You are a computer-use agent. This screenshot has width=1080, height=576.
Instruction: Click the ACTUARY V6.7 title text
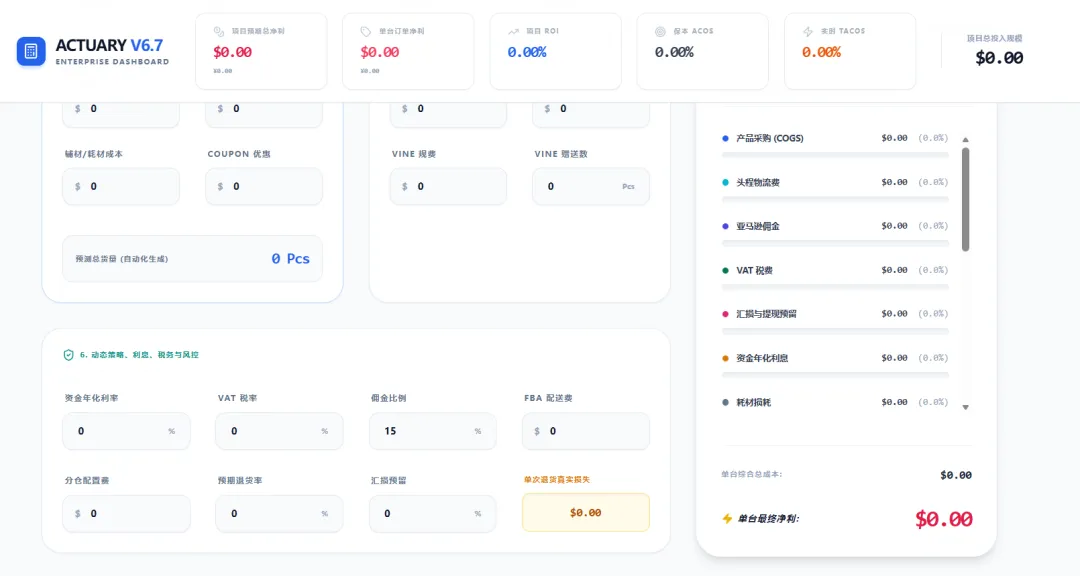(x=110, y=45)
